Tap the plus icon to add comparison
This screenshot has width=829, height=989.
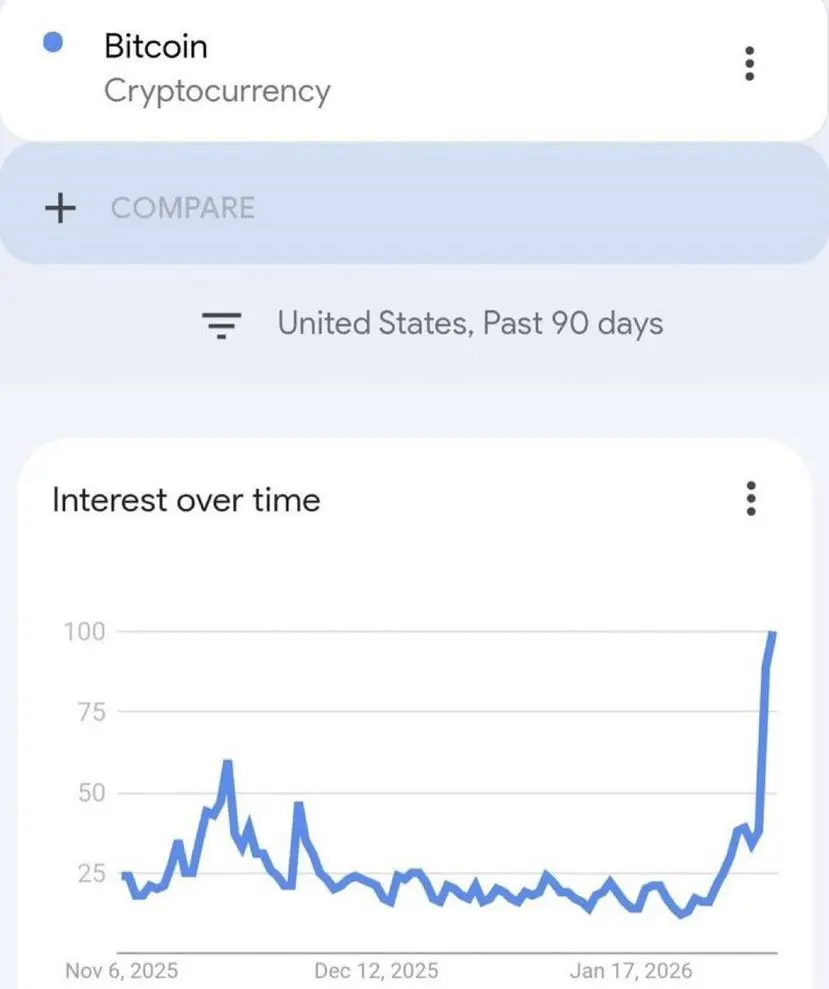(61, 208)
